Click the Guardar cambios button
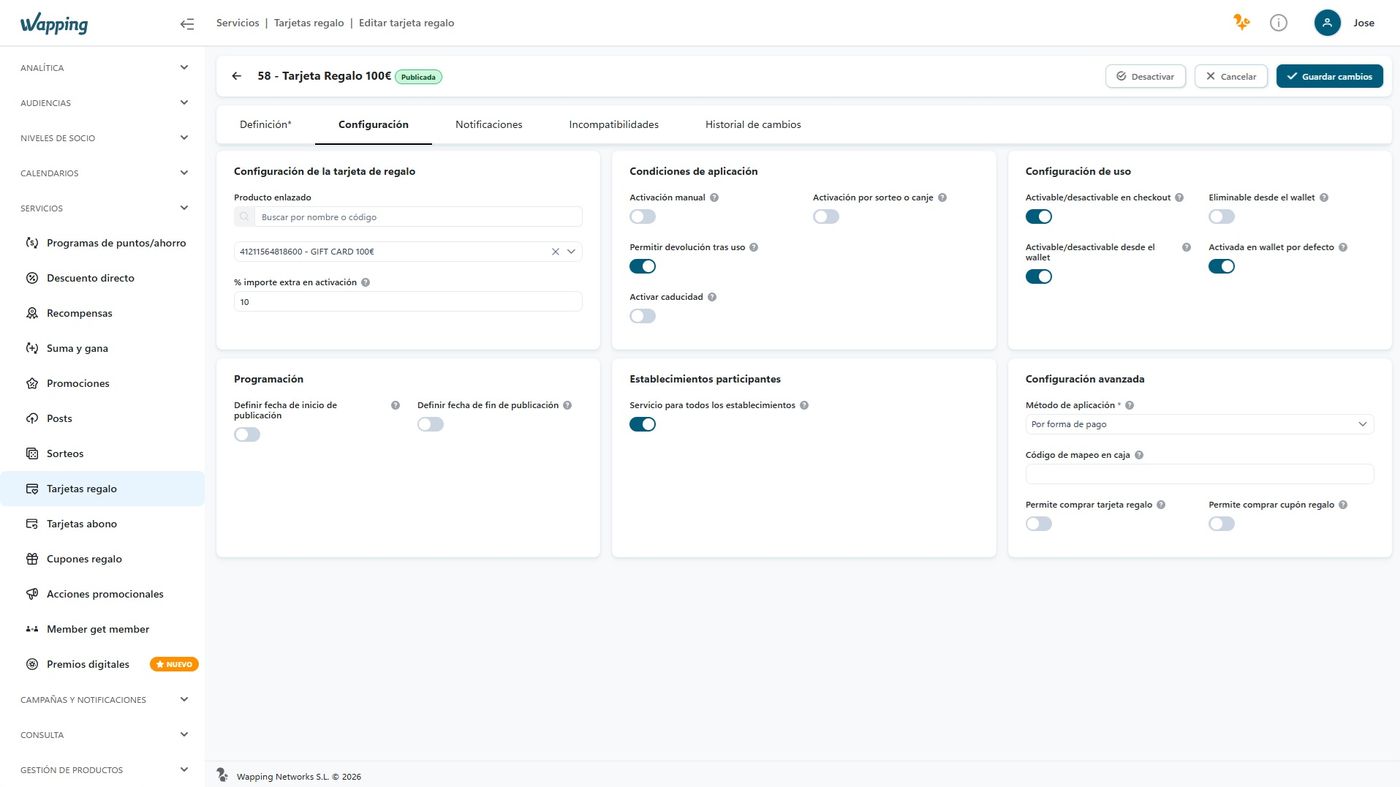Viewport: 1400px width, 787px height. [x=1330, y=76]
